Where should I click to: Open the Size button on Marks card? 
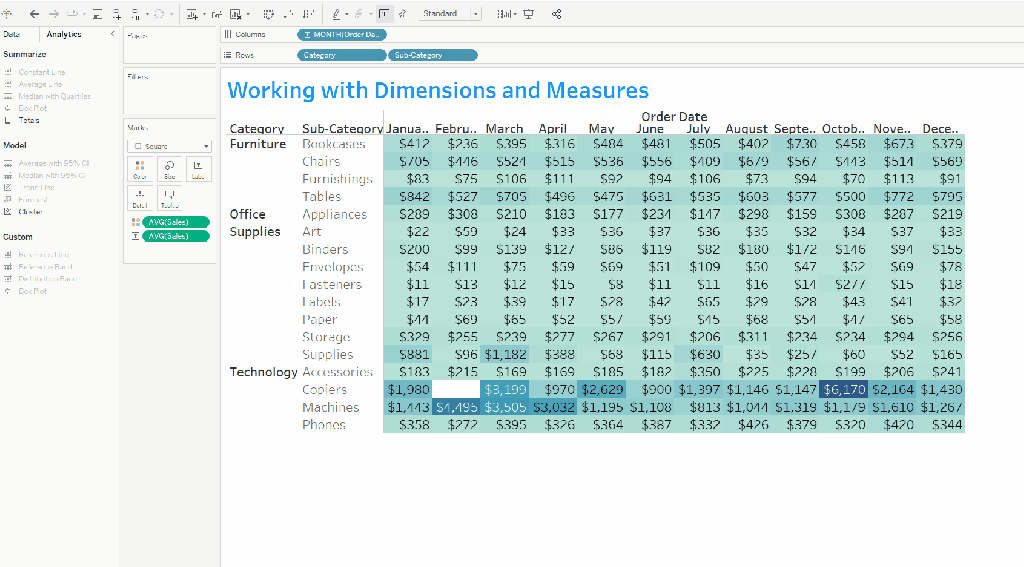click(x=168, y=168)
